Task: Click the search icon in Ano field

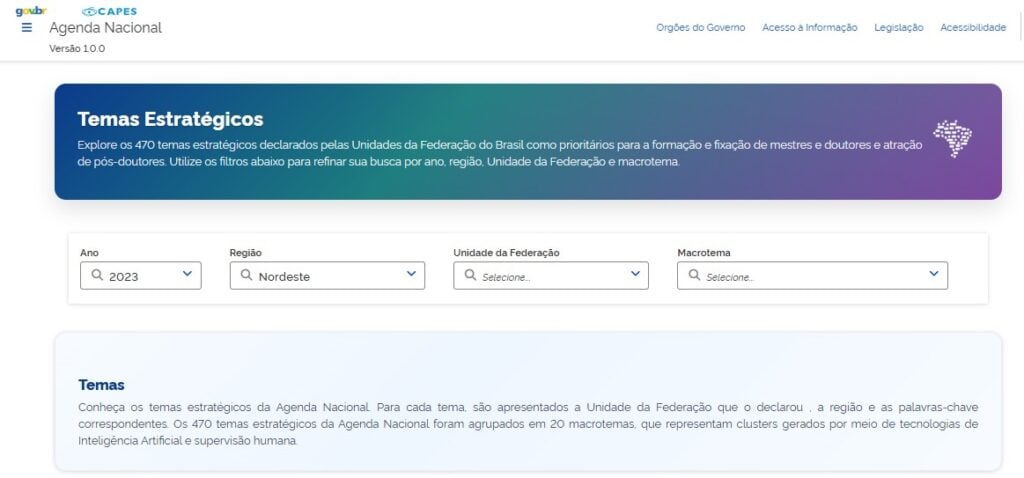Action: 97,275
